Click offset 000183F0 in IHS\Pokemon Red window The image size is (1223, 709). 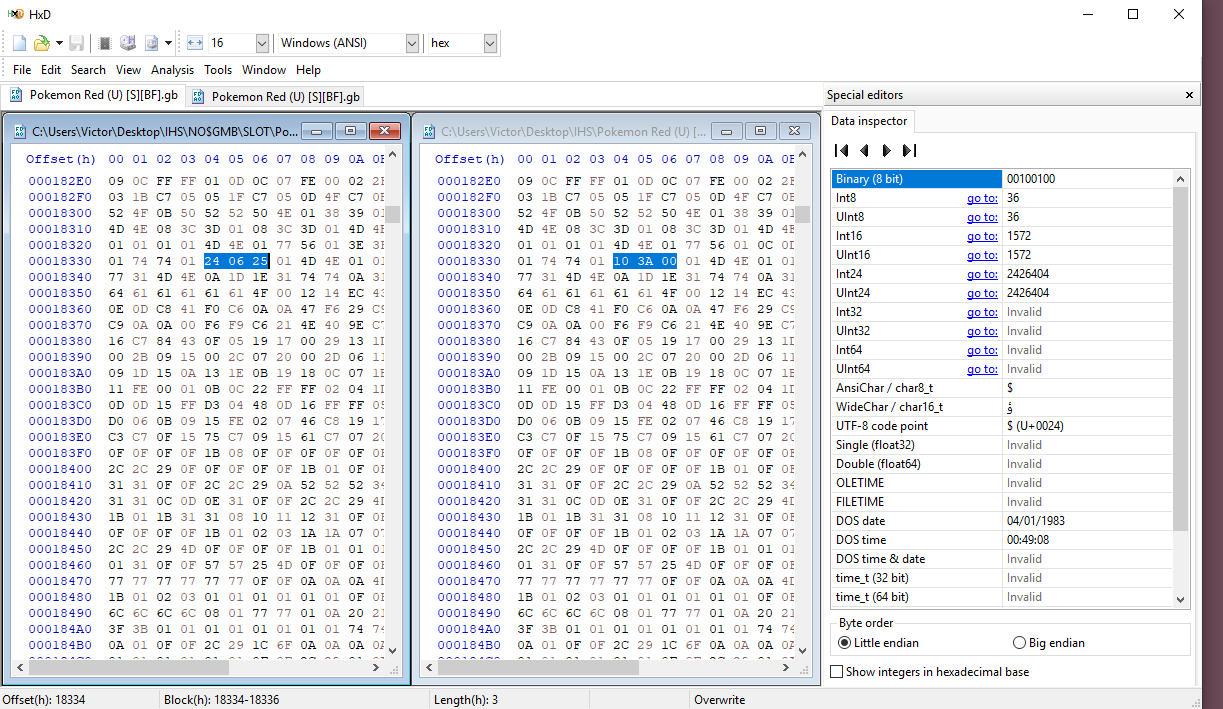(469, 453)
